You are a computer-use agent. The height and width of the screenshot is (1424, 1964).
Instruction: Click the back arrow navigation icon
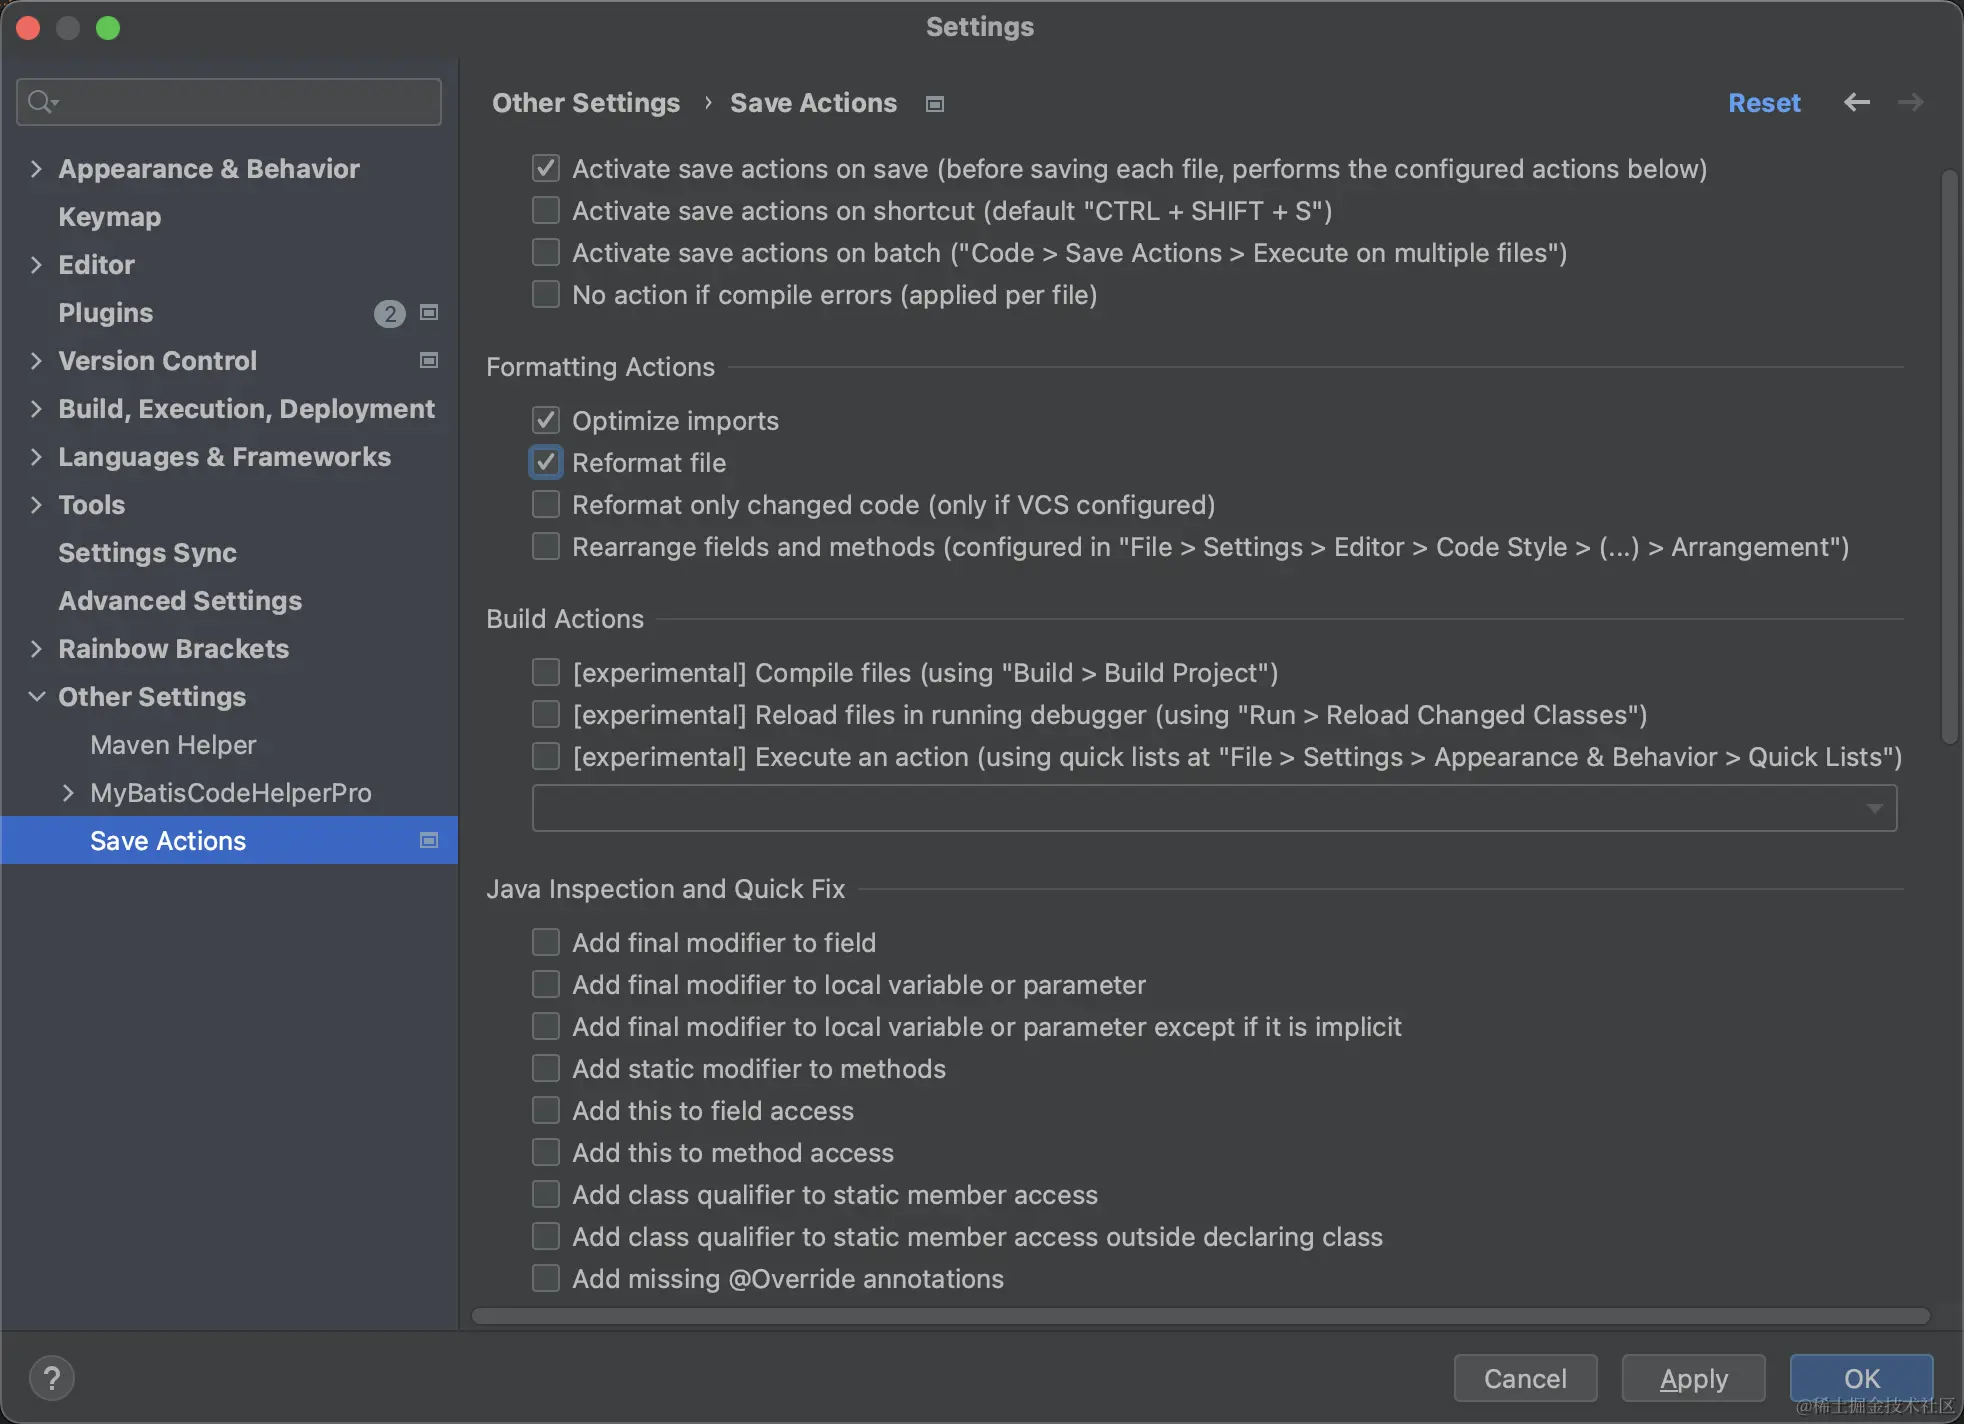pos(1857,102)
